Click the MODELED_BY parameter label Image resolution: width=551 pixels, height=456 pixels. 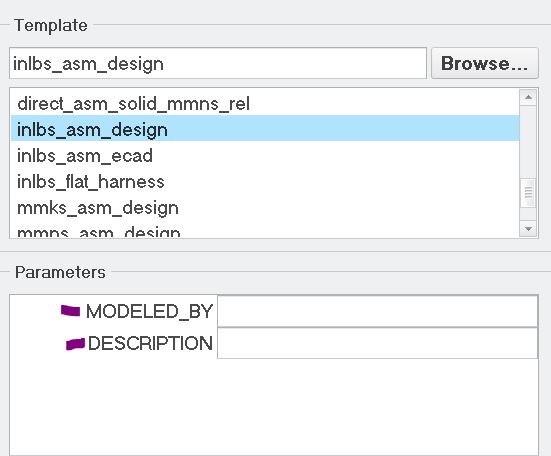click(149, 311)
